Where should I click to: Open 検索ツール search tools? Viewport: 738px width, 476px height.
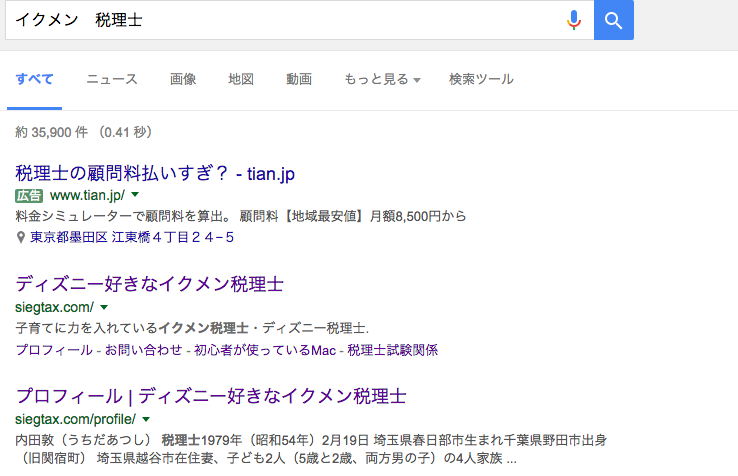481,80
